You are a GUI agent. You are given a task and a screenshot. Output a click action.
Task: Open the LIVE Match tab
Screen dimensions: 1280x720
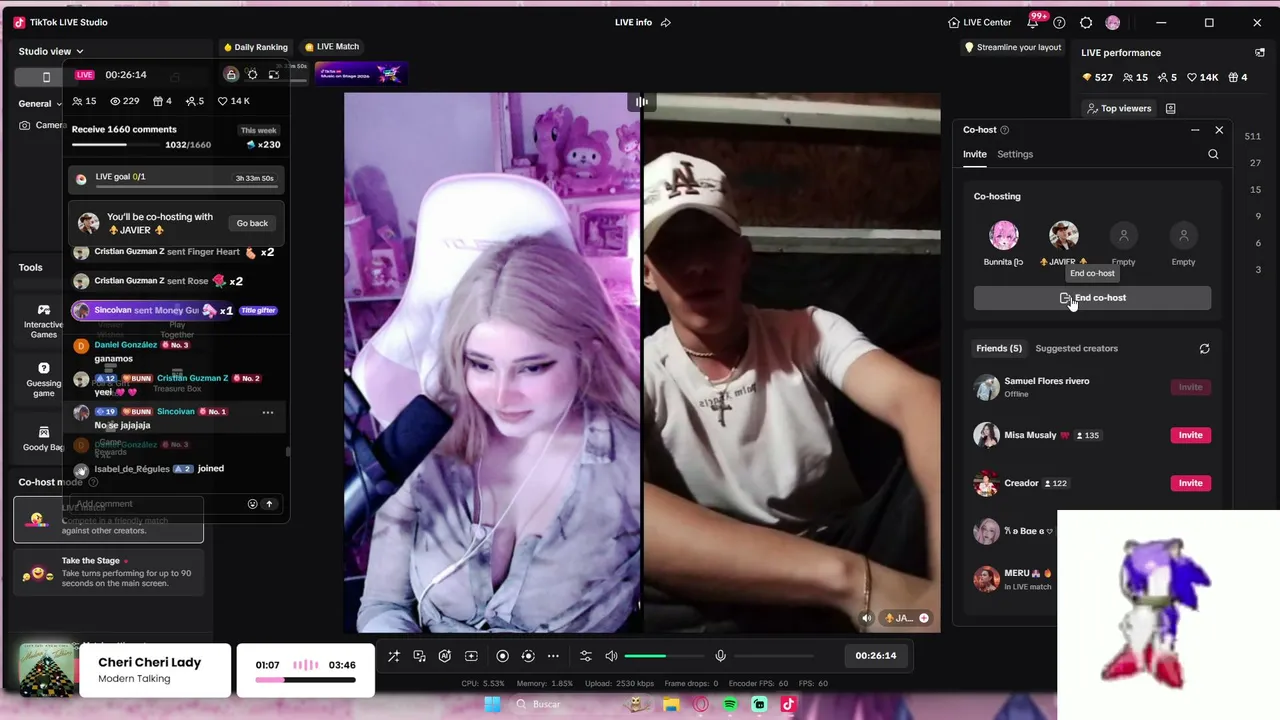click(x=332, y=47)
